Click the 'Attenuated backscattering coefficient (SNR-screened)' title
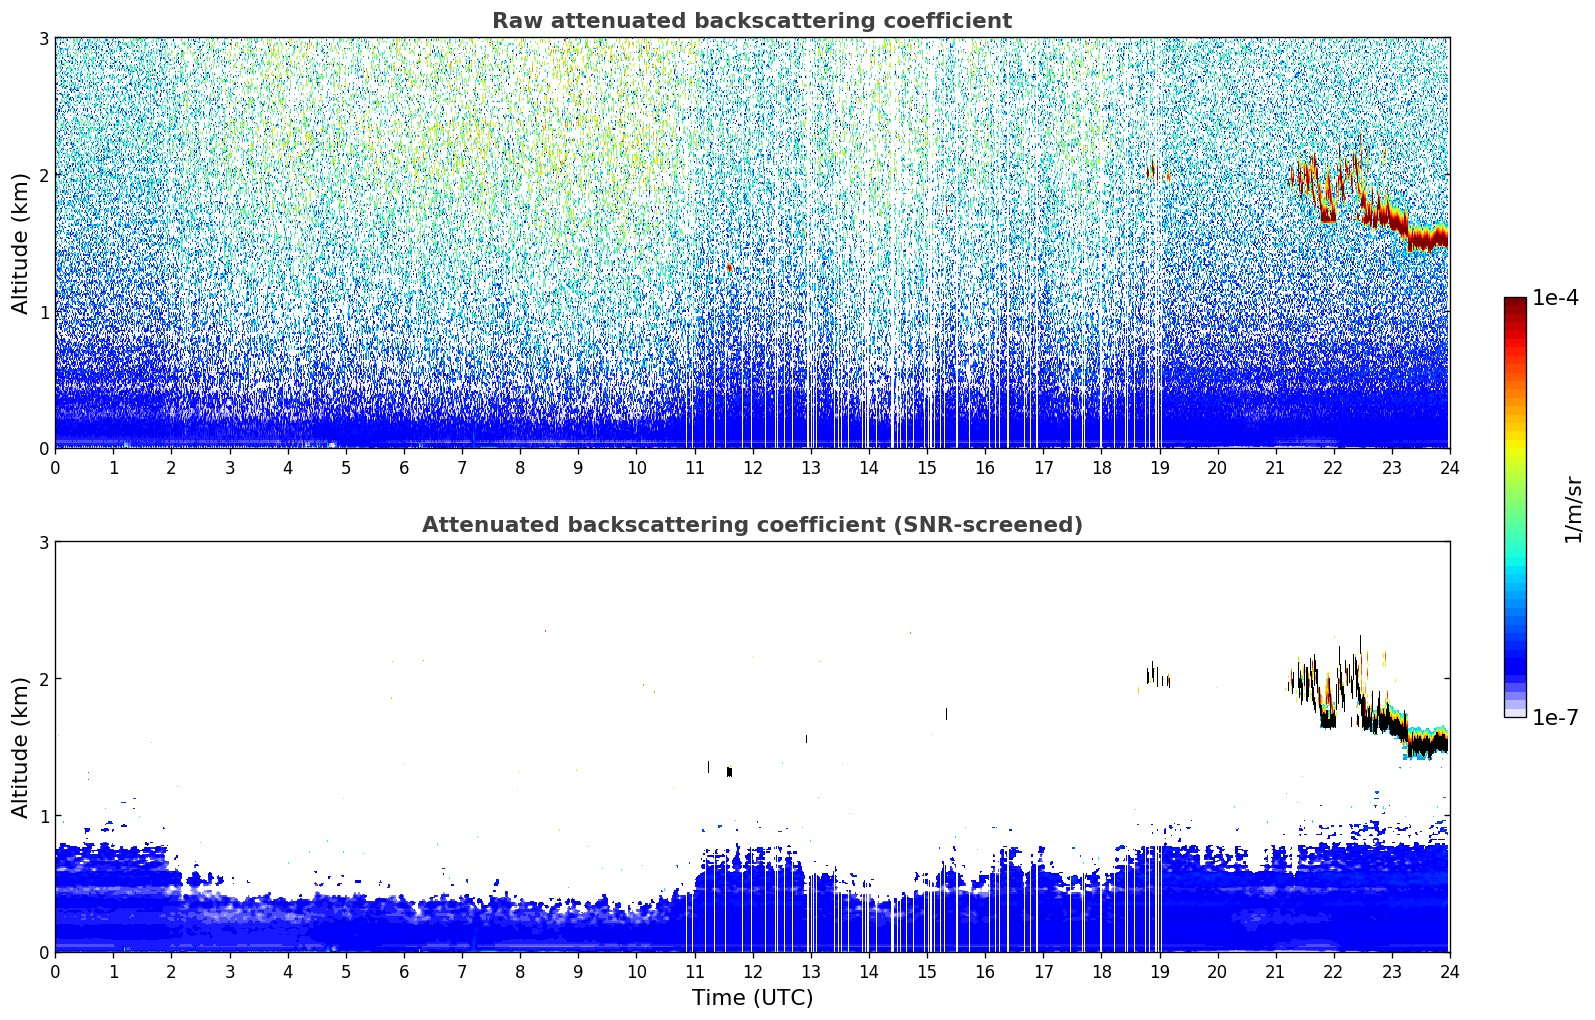The width and height of the screenshot is (1595, 1020). click(752, 525)
